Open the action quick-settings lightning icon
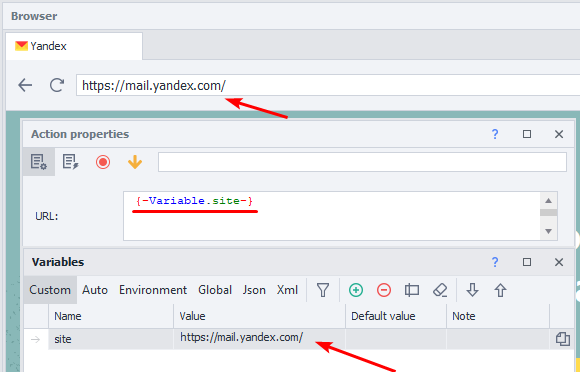The width and height of the screenshot is (580, 372). pyautogui.click(x=70, y=162)
